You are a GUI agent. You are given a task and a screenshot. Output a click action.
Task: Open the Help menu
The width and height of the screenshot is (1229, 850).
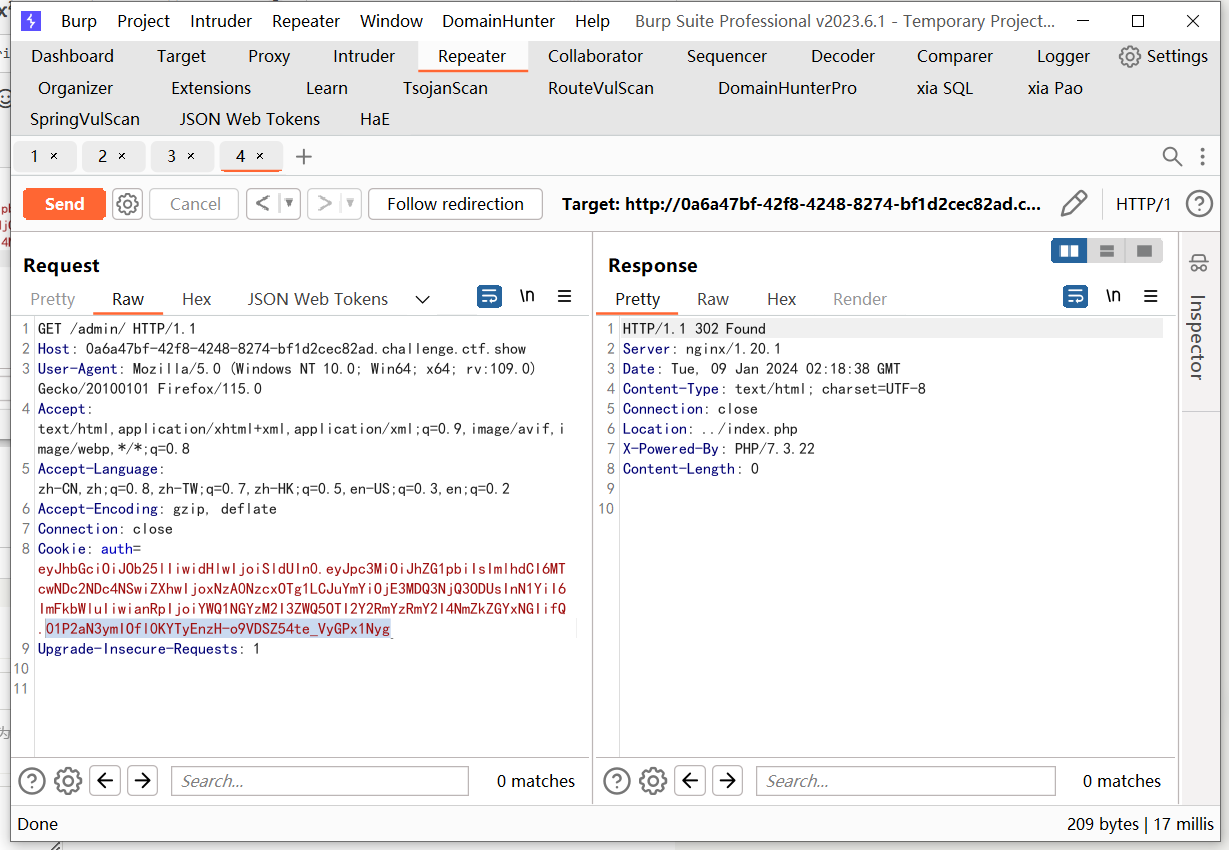pos(592,21)
